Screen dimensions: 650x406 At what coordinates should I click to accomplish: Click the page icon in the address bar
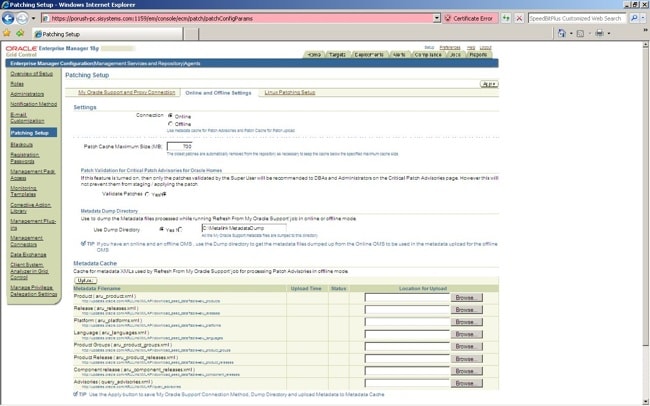coord(46,18)
